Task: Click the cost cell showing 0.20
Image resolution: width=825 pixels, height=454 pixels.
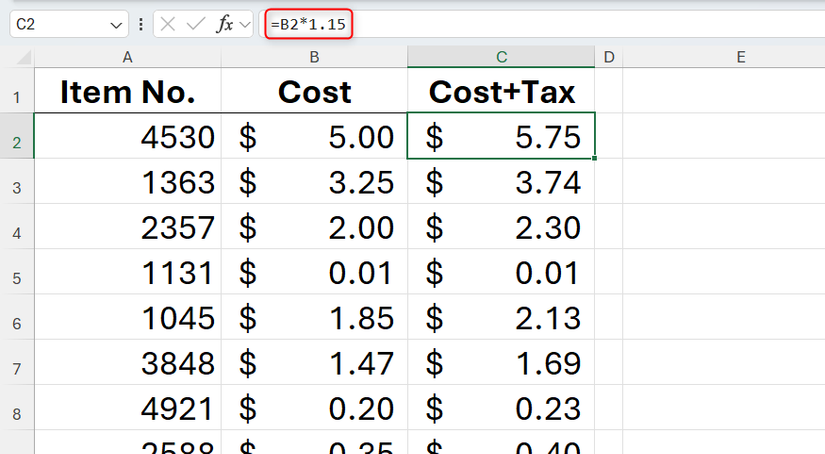Action: (314, 407)
